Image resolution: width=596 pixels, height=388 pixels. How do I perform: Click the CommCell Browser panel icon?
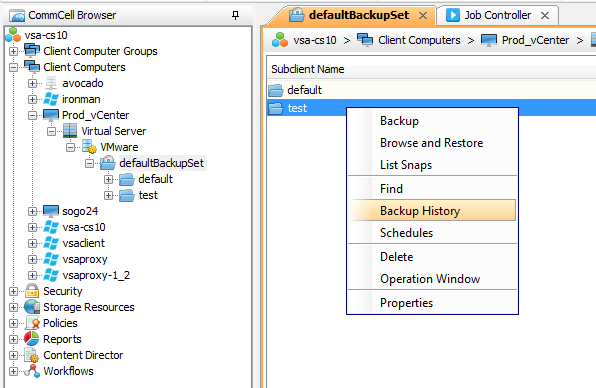coord(17,16)
